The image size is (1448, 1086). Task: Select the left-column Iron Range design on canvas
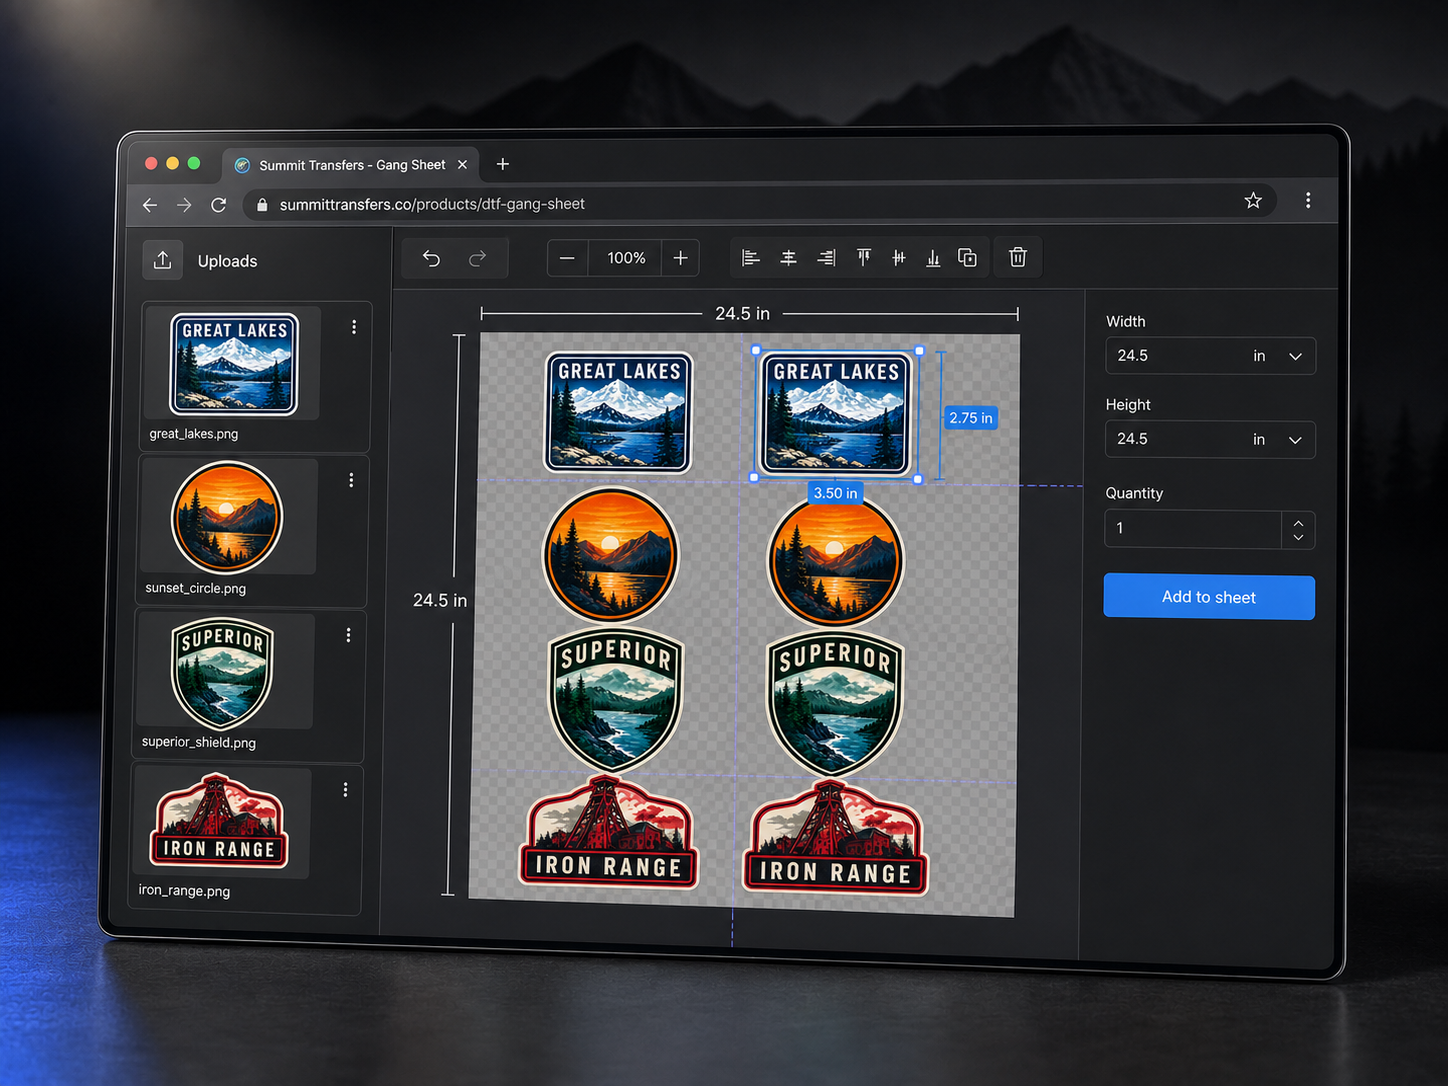pyautogui.click(x=609, y=832)
